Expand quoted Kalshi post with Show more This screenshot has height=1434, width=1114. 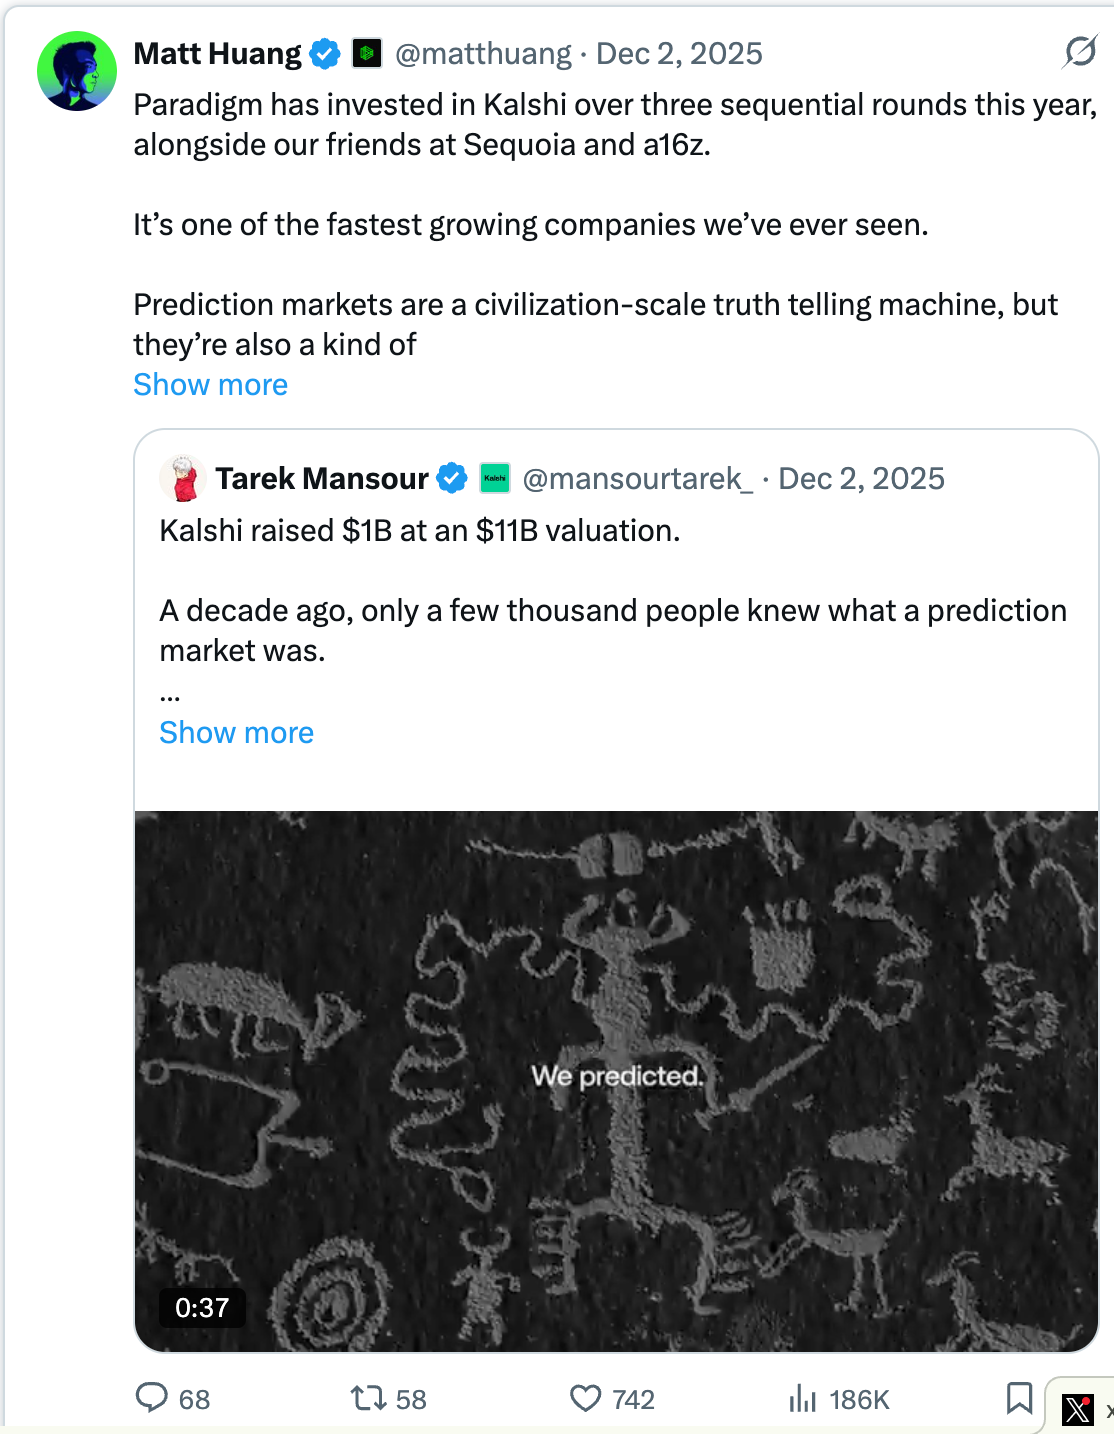pyautogui.click(x=236, y=733)
